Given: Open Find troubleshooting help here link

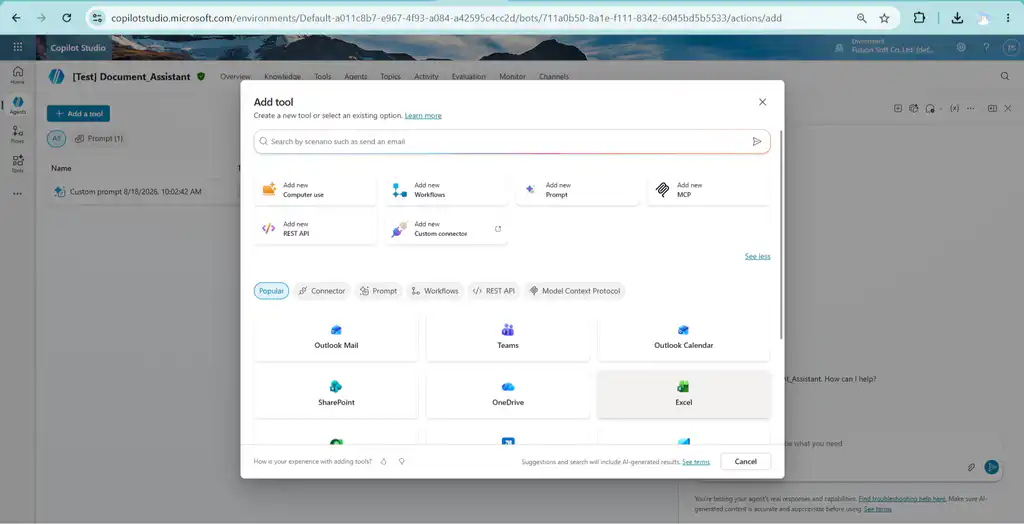Looking at the screenshot, I should [901, 499].
